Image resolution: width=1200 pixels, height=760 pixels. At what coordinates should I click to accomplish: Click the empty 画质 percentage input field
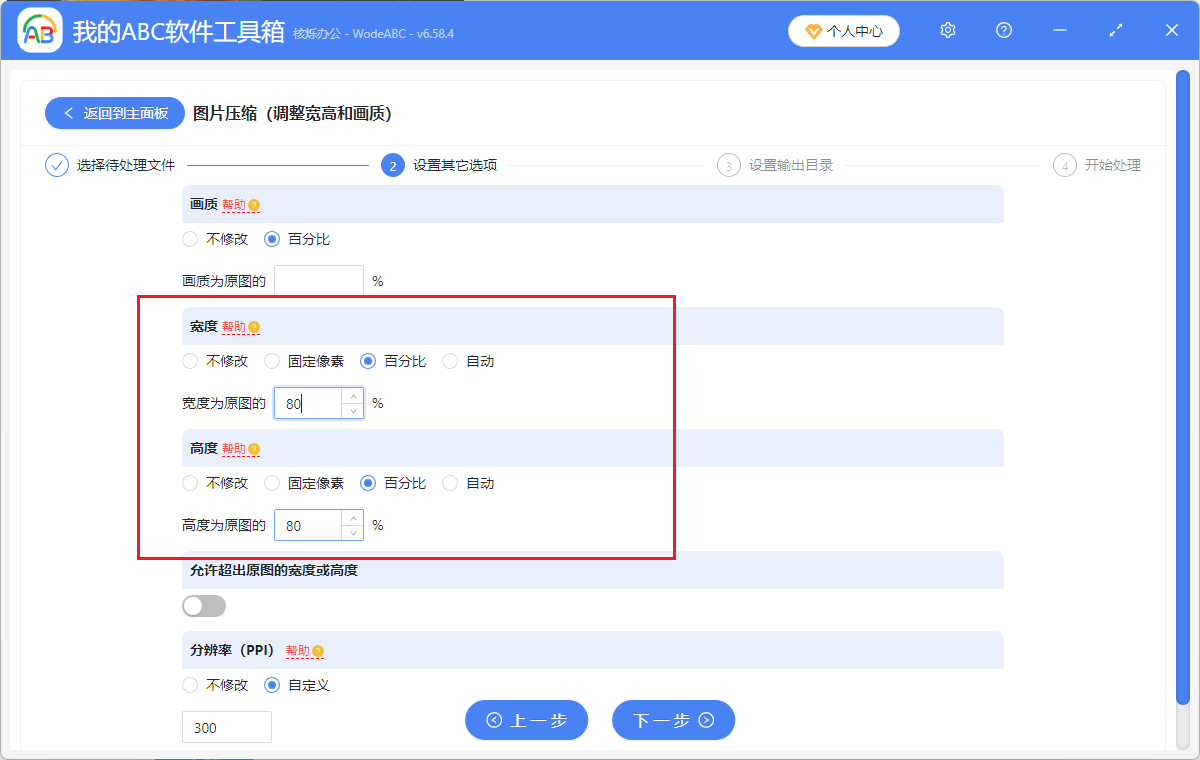point(318,280)
